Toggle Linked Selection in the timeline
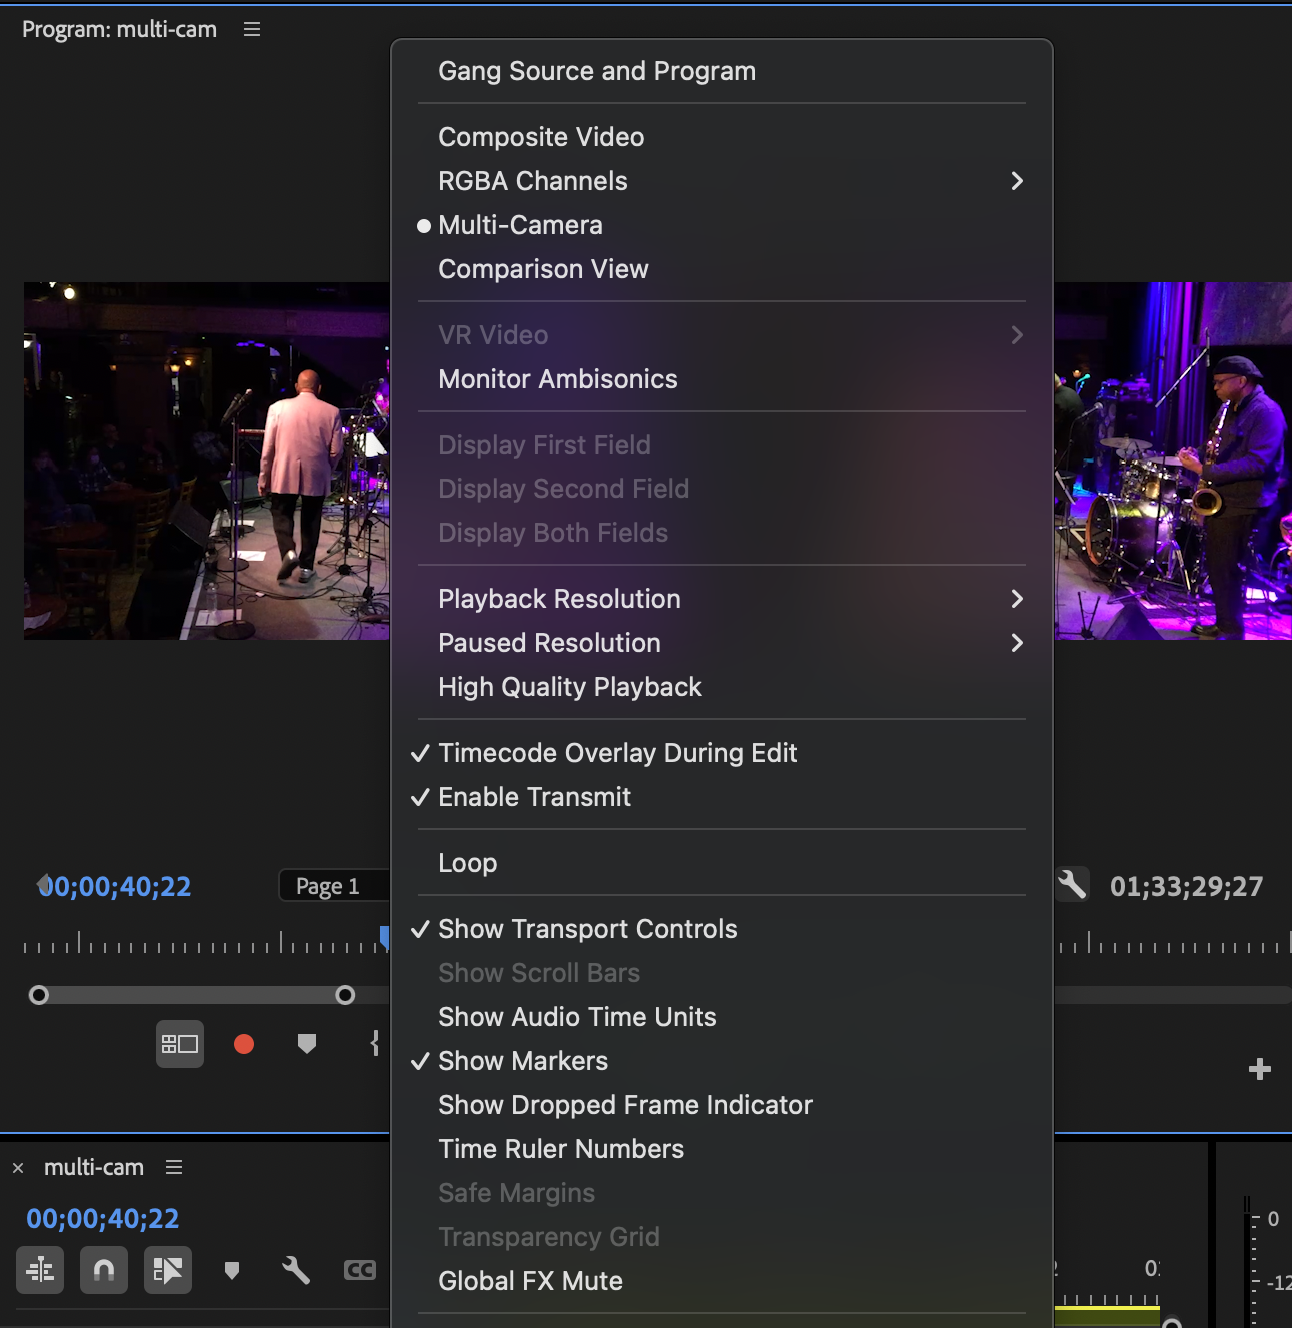This screenshot has width=1292, height=1328. click(167, 1270)
